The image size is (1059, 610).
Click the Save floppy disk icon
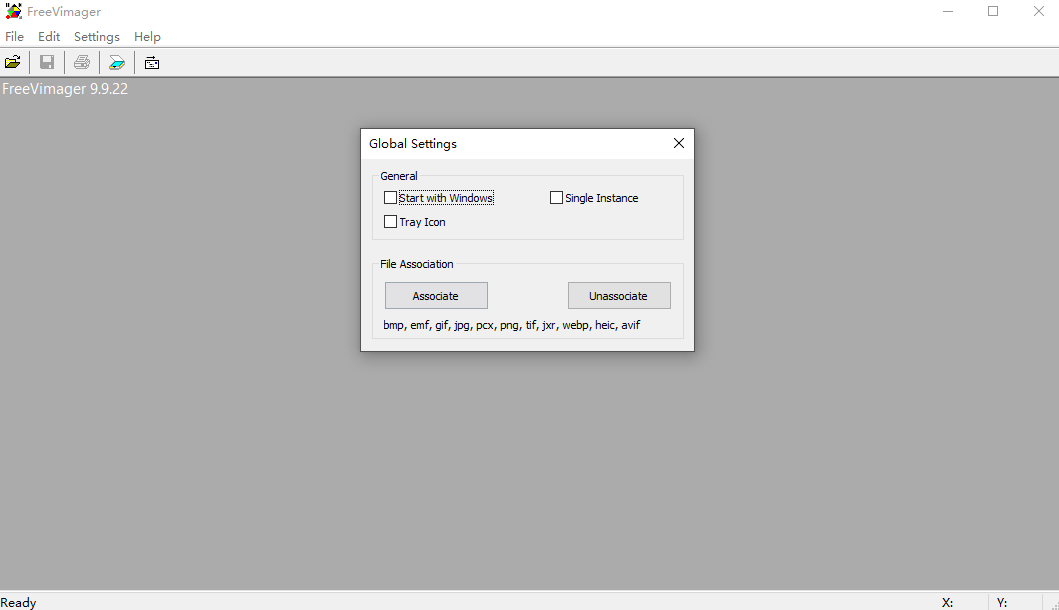tap(47, 63)
